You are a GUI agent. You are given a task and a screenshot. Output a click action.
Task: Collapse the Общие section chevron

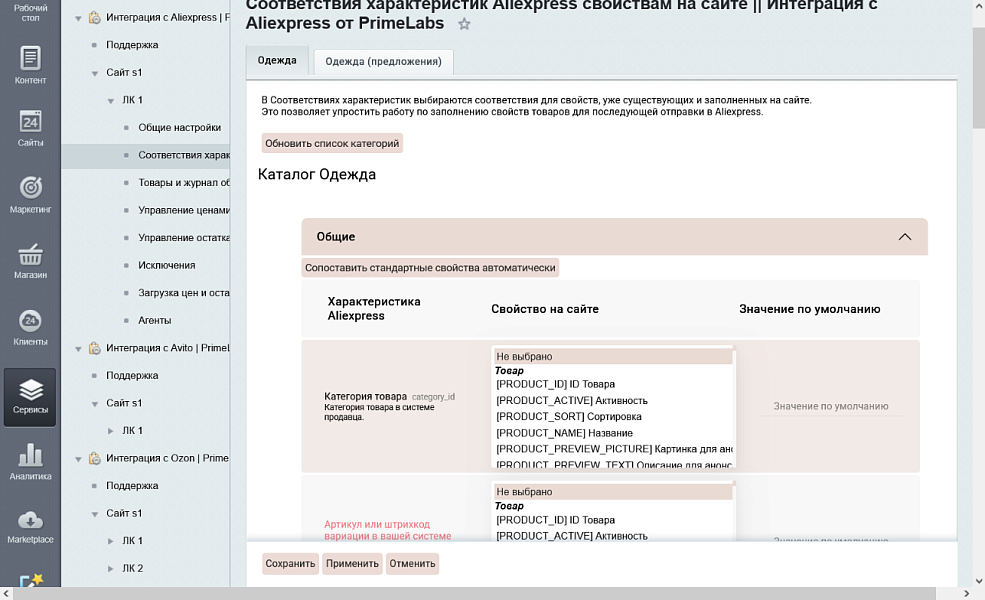(x=904, y=237)
